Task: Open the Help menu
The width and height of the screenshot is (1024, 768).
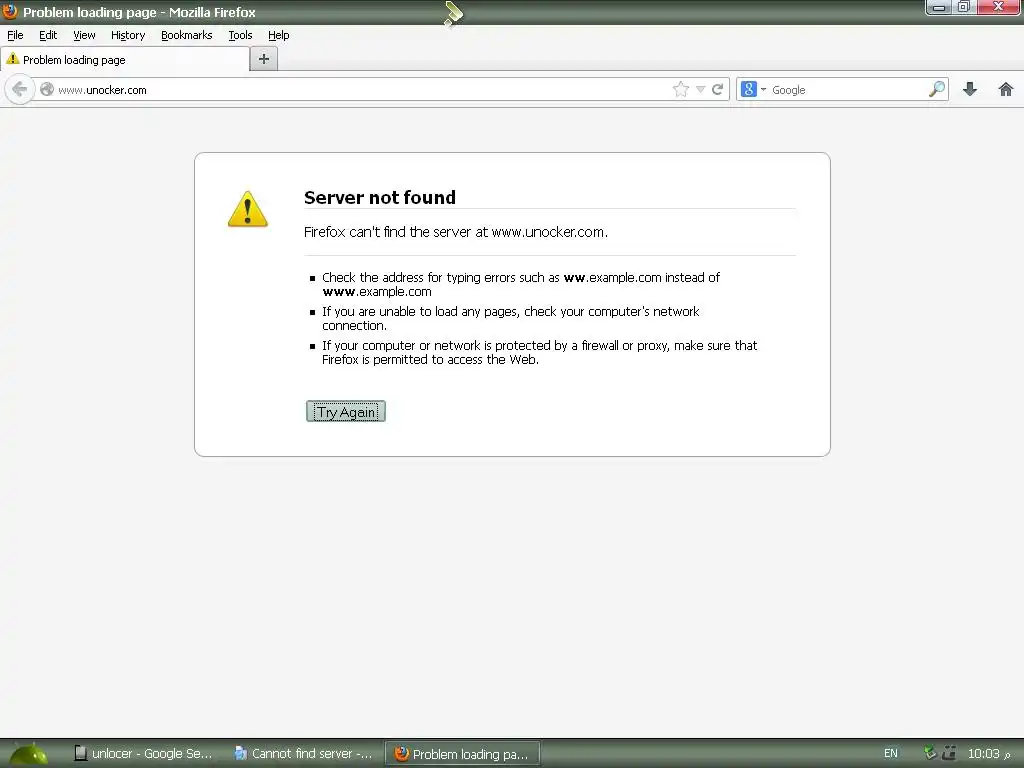Action: (279, 35)
